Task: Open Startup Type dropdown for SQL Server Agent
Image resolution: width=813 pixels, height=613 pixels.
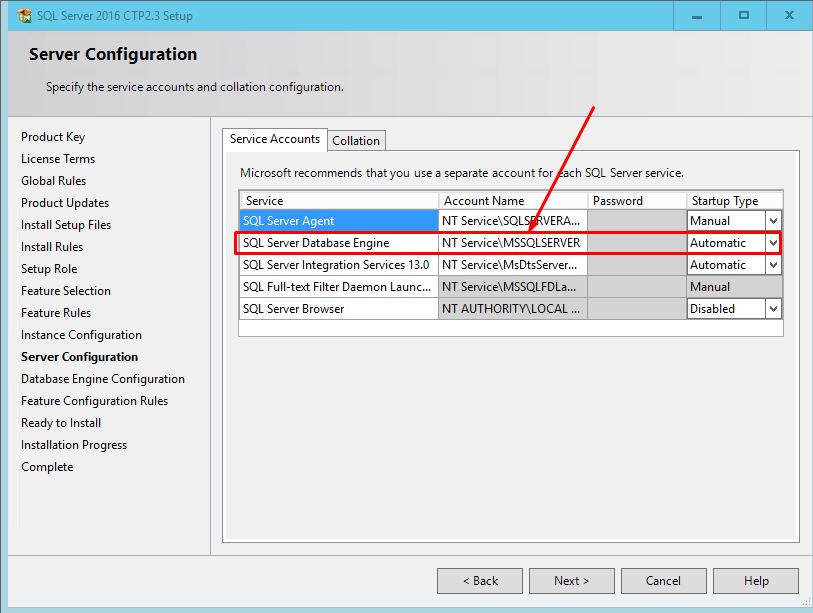Action: (773, 221)
